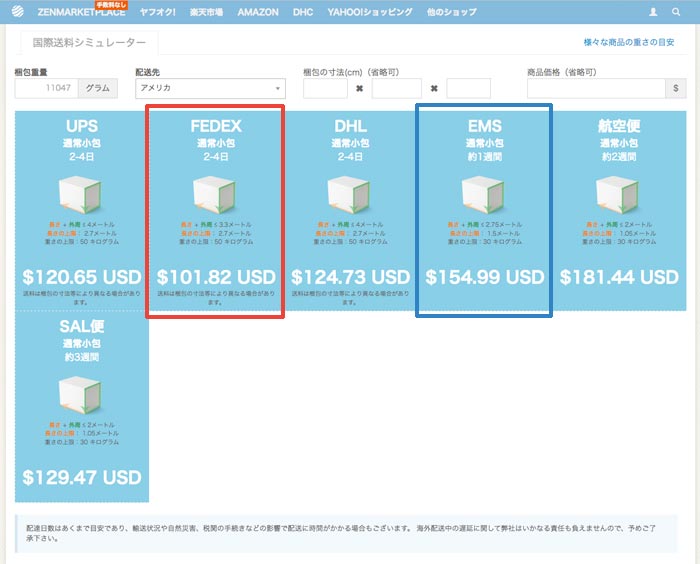The width and height of the screenshot is (700, 564).
Task: Focus the first package dimension field
Action: (325, 88)
